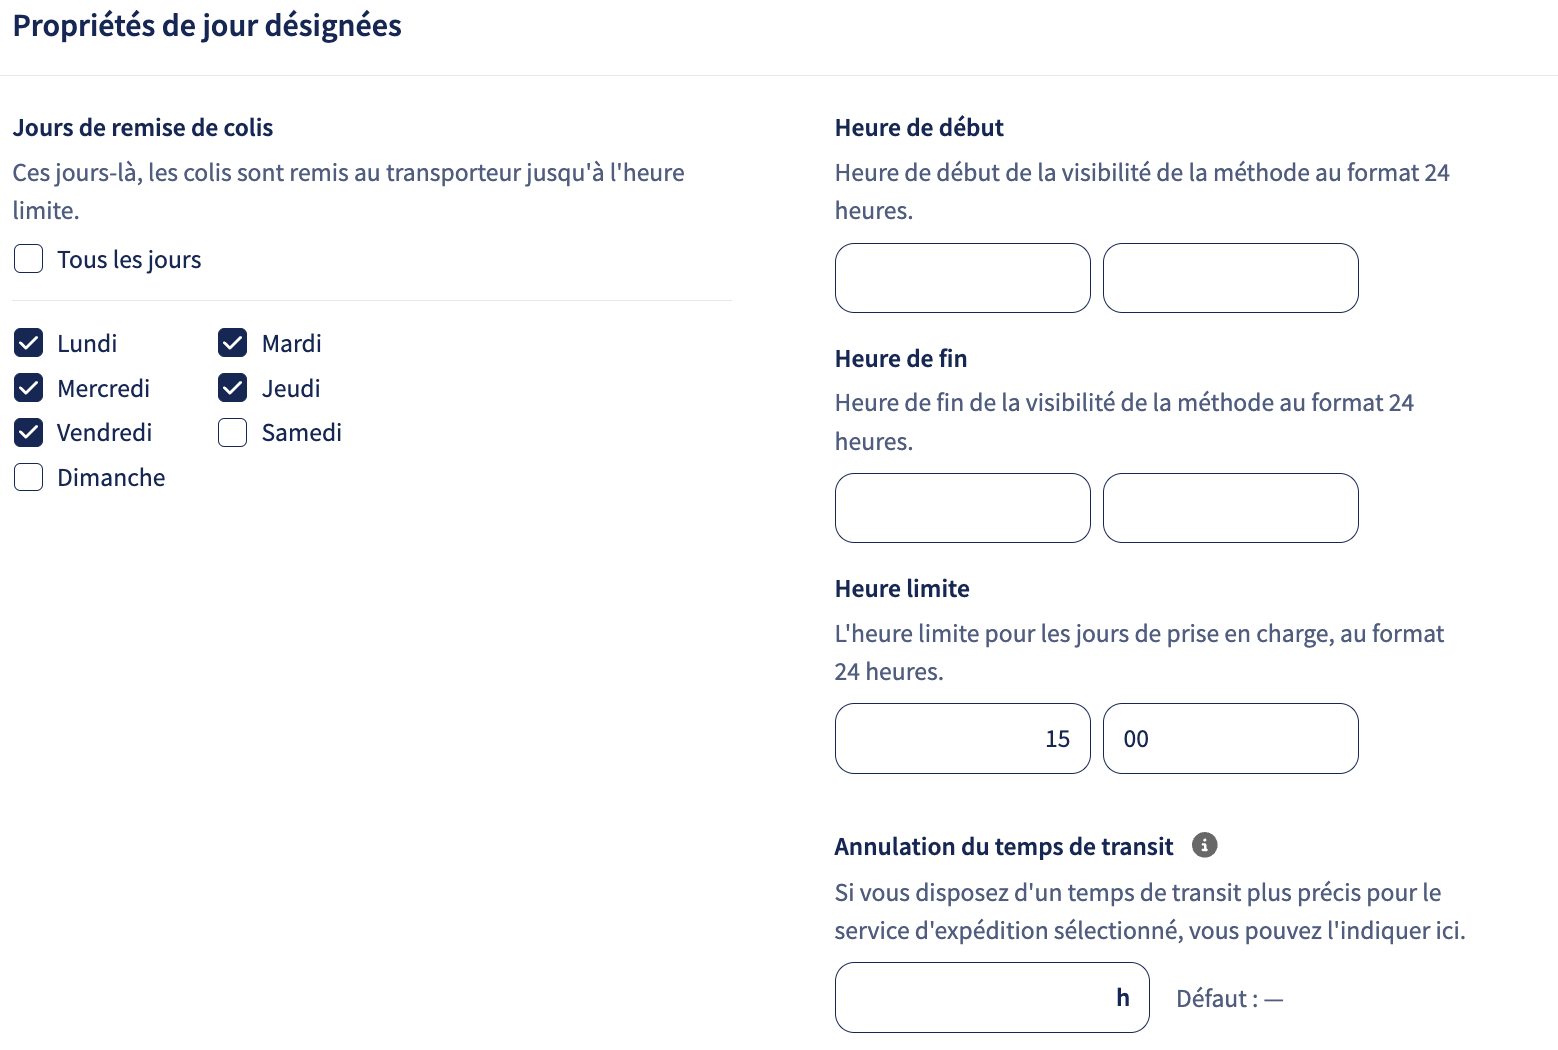Focus the transit time hours input field
1558x1050 pixels.
coord(992,997)
